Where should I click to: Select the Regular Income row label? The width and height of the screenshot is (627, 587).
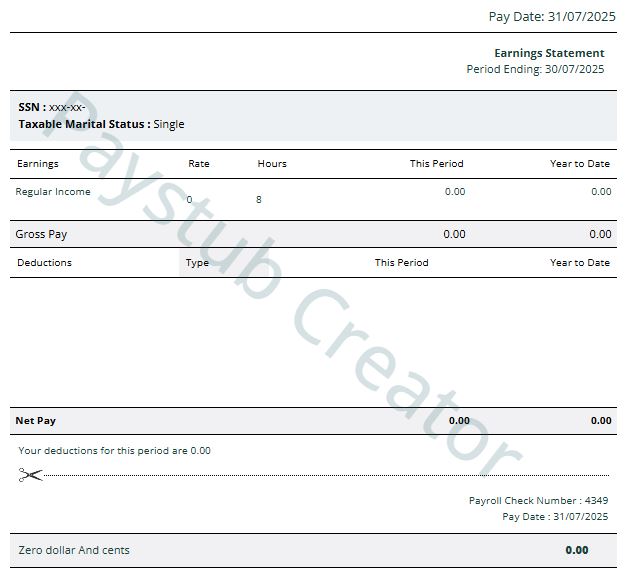coord(53,191)
